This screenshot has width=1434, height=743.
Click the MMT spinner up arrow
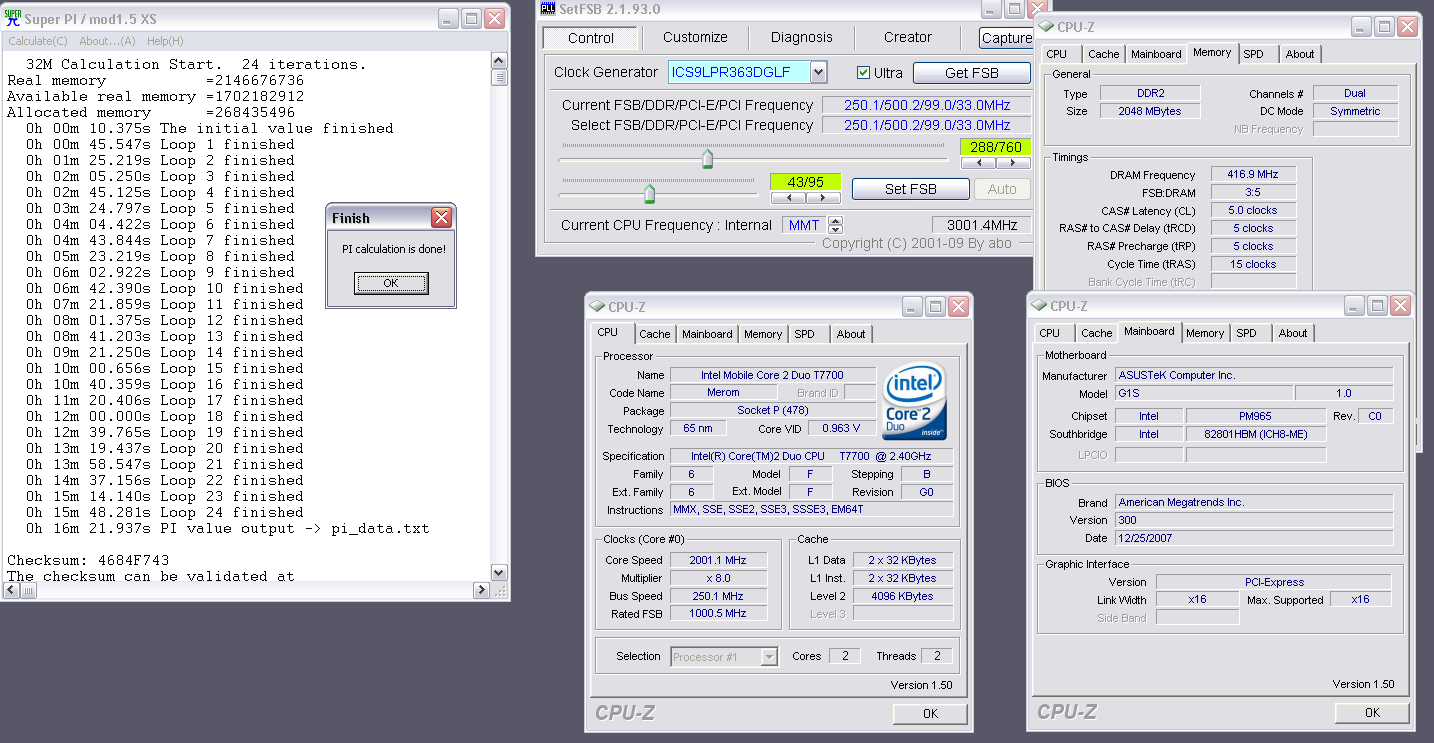point(836,220)
